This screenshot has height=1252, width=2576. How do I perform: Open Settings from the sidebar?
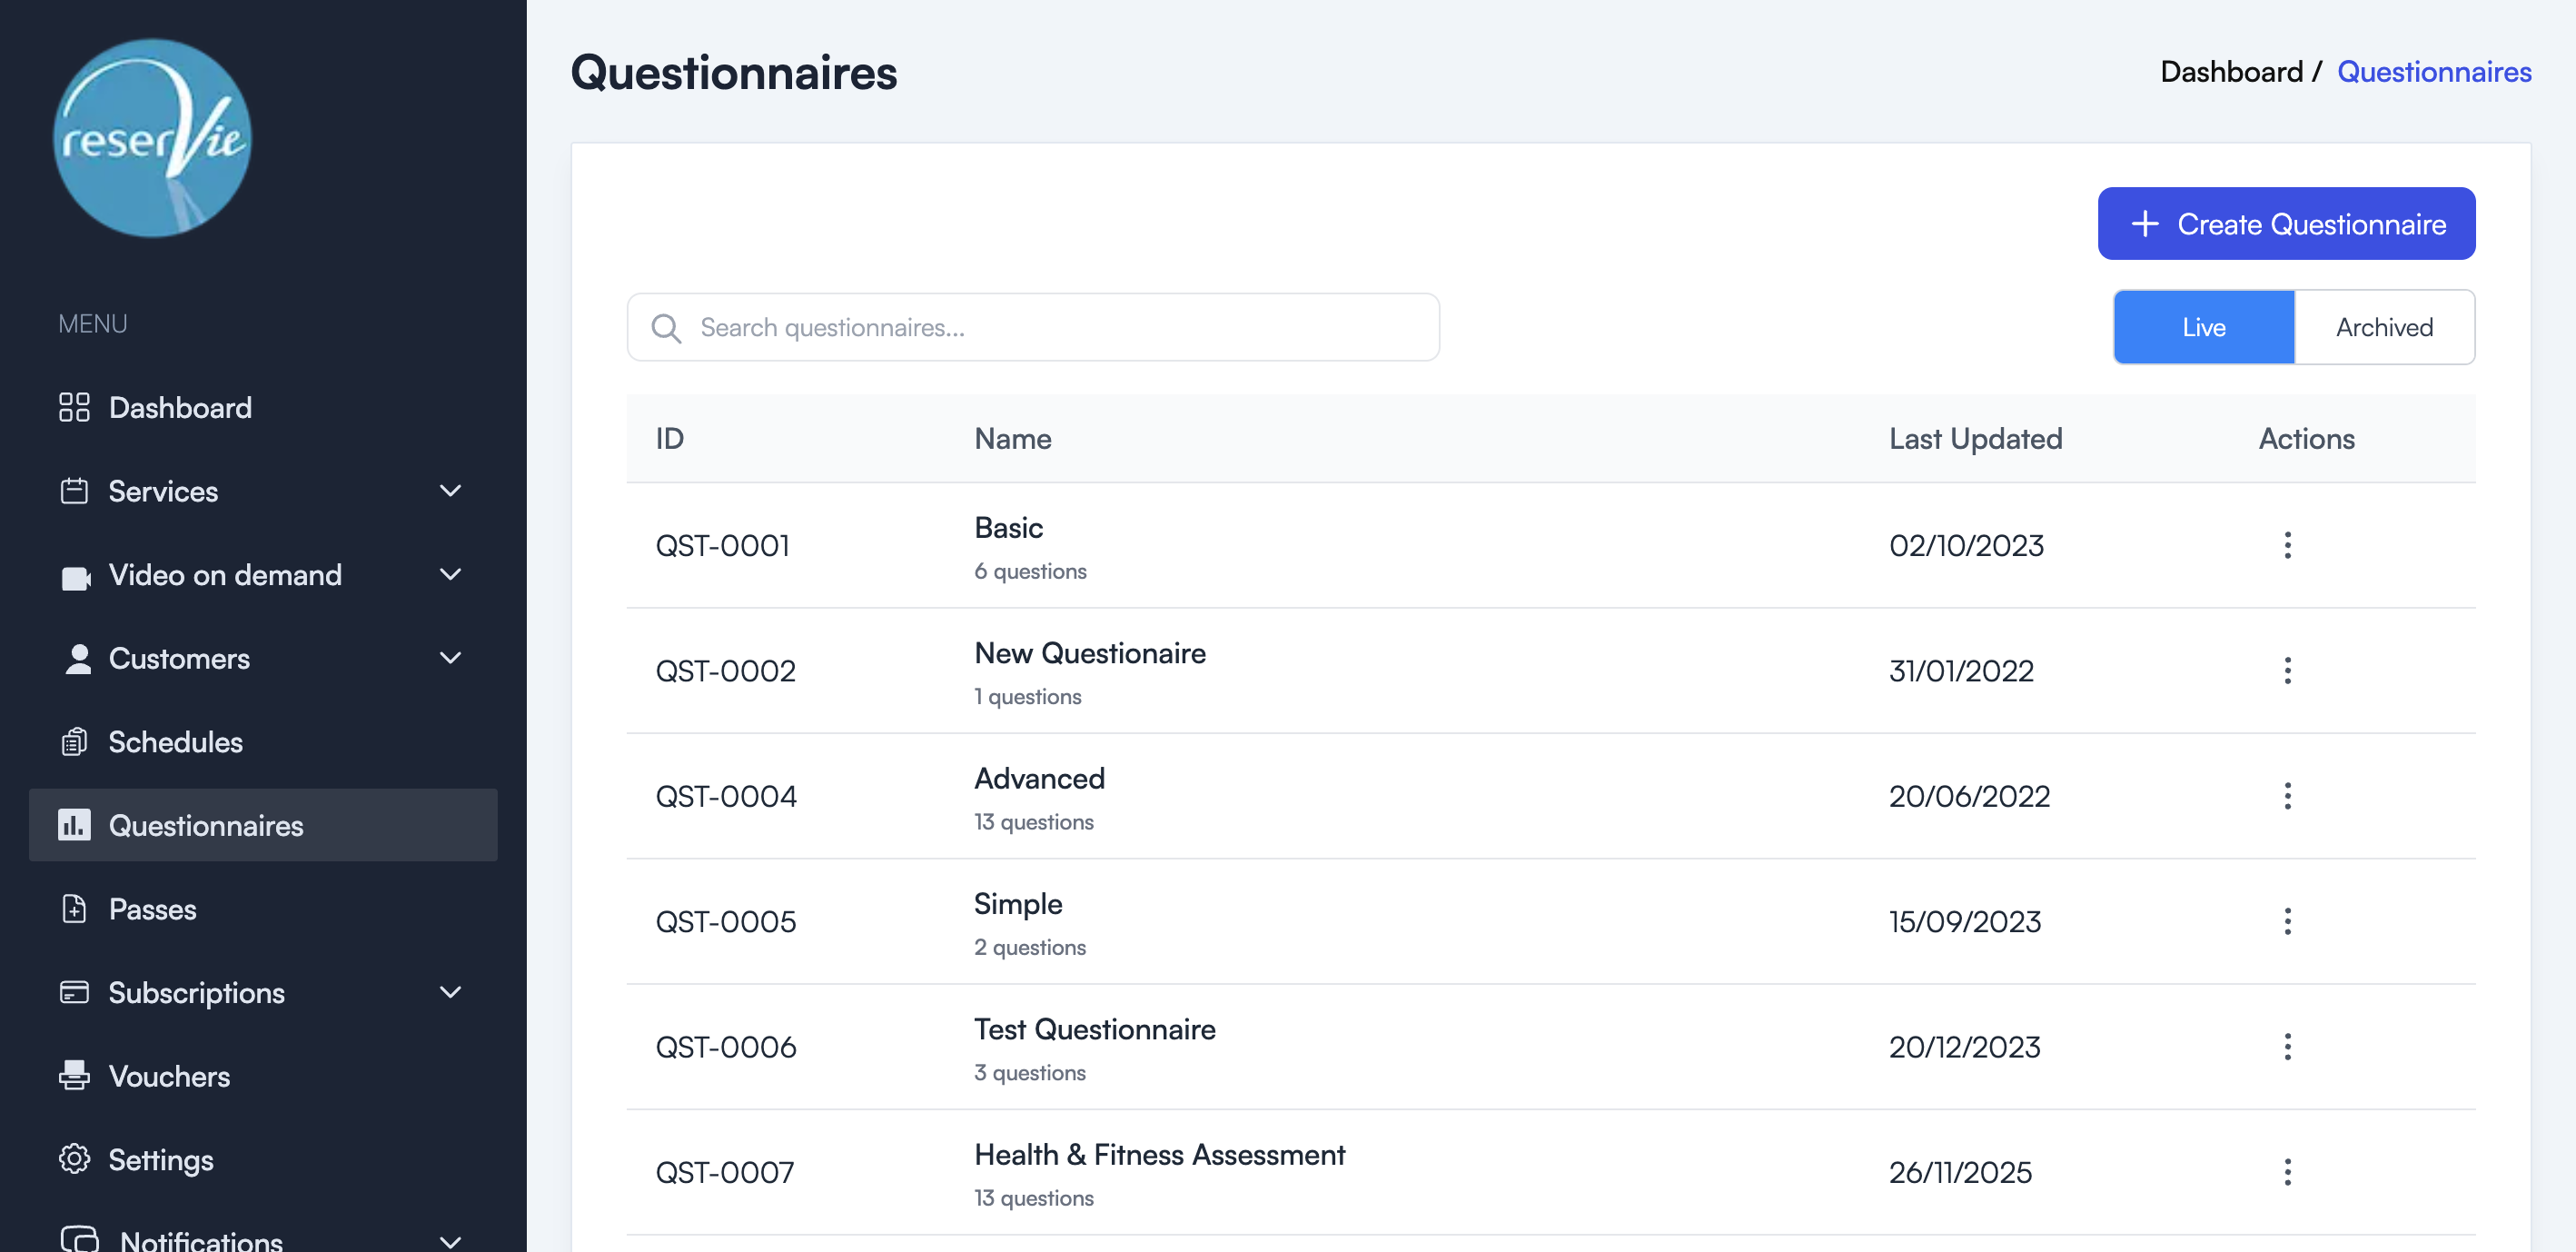click(x=263, y=1159)
